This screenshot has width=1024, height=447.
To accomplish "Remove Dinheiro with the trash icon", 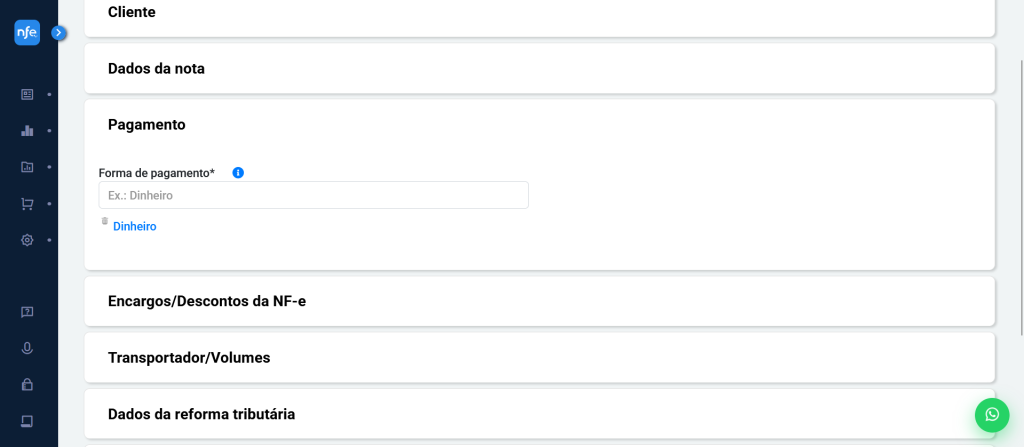I will point(104,221).
